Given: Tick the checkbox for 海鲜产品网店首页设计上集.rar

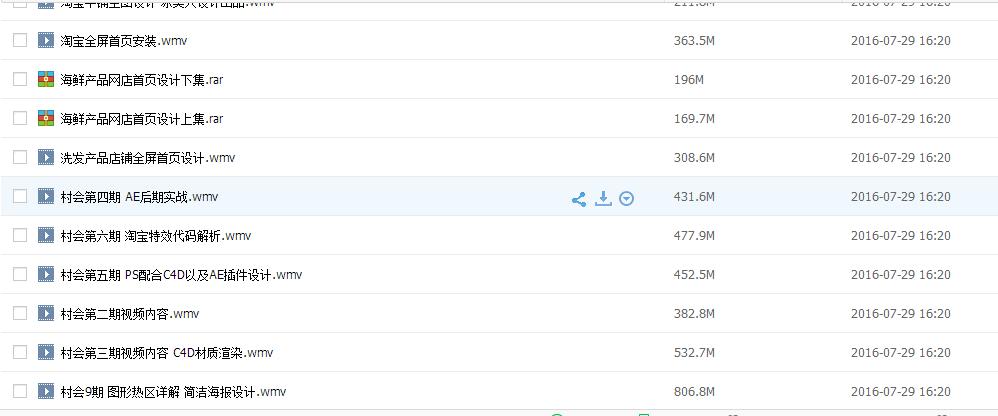Looking at the screenshot, I should coord(20,118).
